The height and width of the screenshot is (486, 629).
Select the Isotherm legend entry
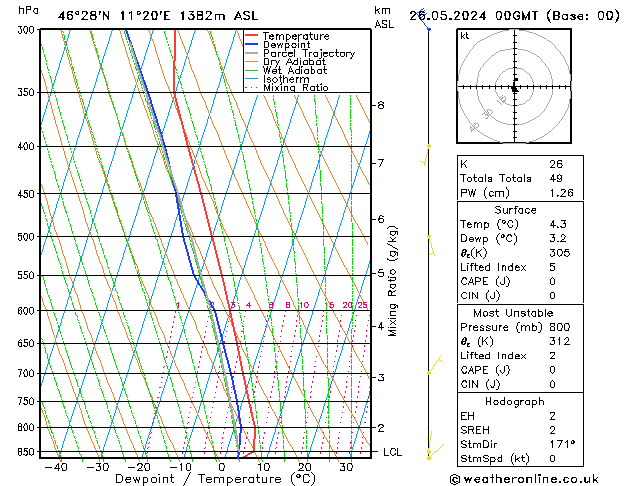tap(286, 79)
